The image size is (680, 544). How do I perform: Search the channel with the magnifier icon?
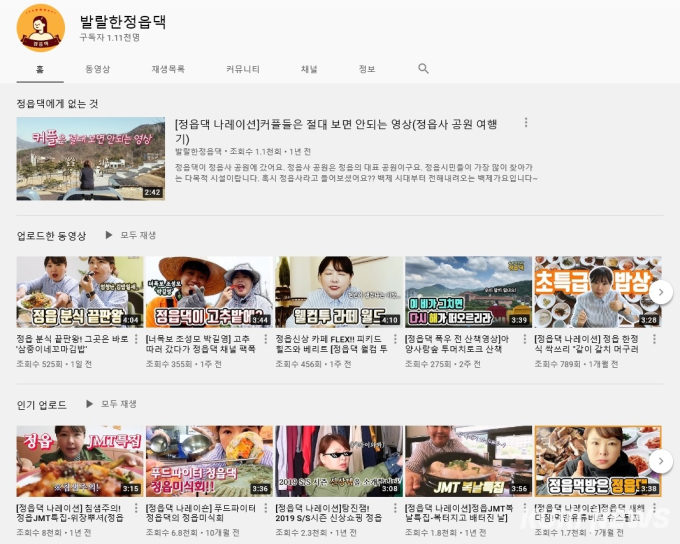(423, 69)
